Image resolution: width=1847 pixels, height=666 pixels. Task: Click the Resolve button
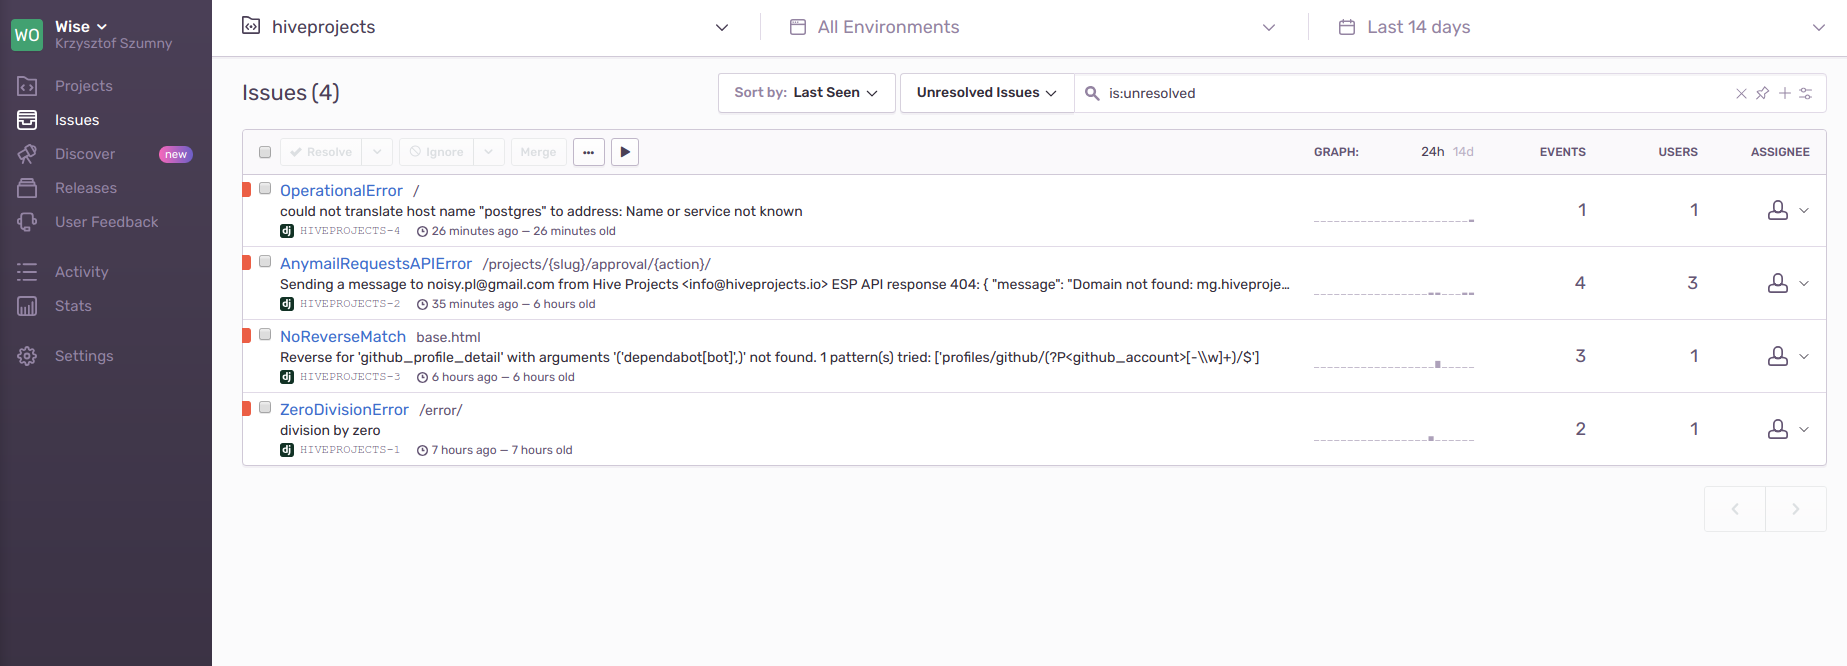pos(321,152)
